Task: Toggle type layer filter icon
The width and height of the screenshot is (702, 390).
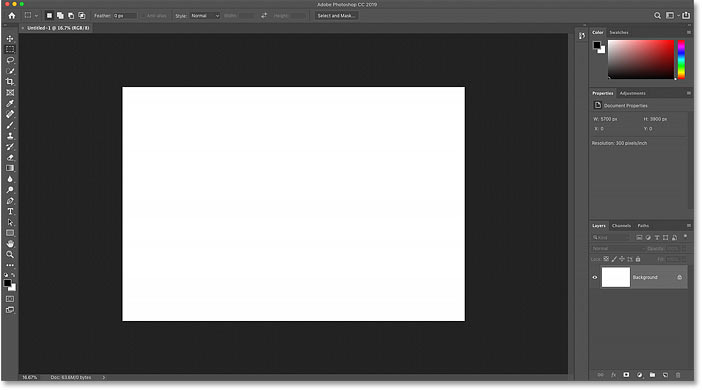Action: pos(657,237)
